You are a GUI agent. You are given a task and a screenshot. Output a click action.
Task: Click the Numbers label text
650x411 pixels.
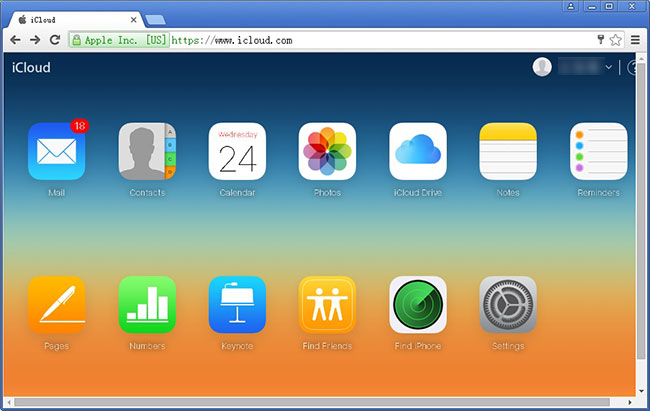point(147,346)
